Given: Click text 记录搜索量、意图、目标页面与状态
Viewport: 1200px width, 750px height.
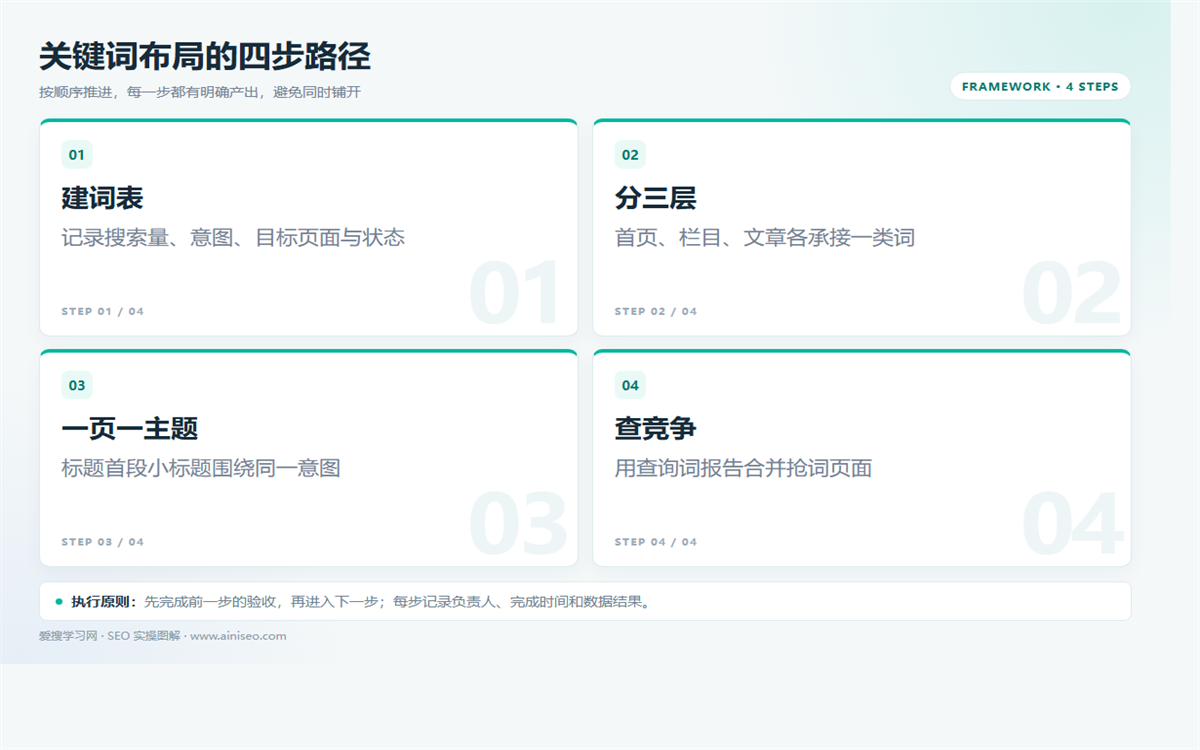Looking at the screenshot, I should click(233, 238).
